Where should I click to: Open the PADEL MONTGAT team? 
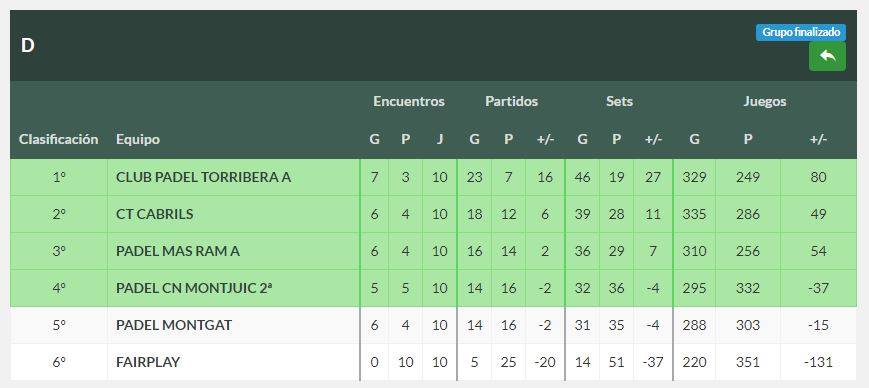click(174, 325)
